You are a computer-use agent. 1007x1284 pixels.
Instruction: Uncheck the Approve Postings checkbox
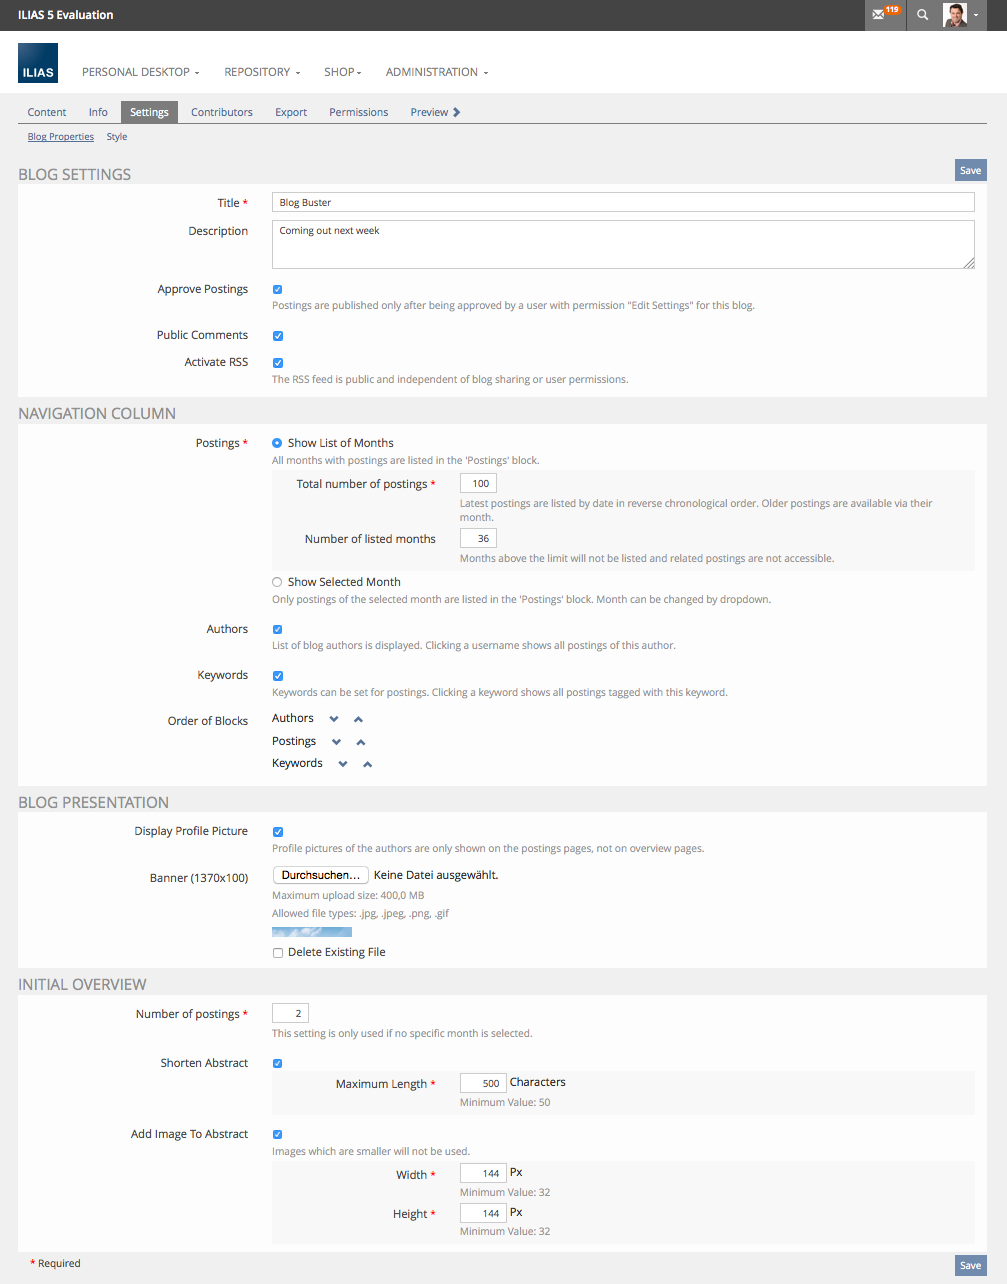[x=278, y=290]
